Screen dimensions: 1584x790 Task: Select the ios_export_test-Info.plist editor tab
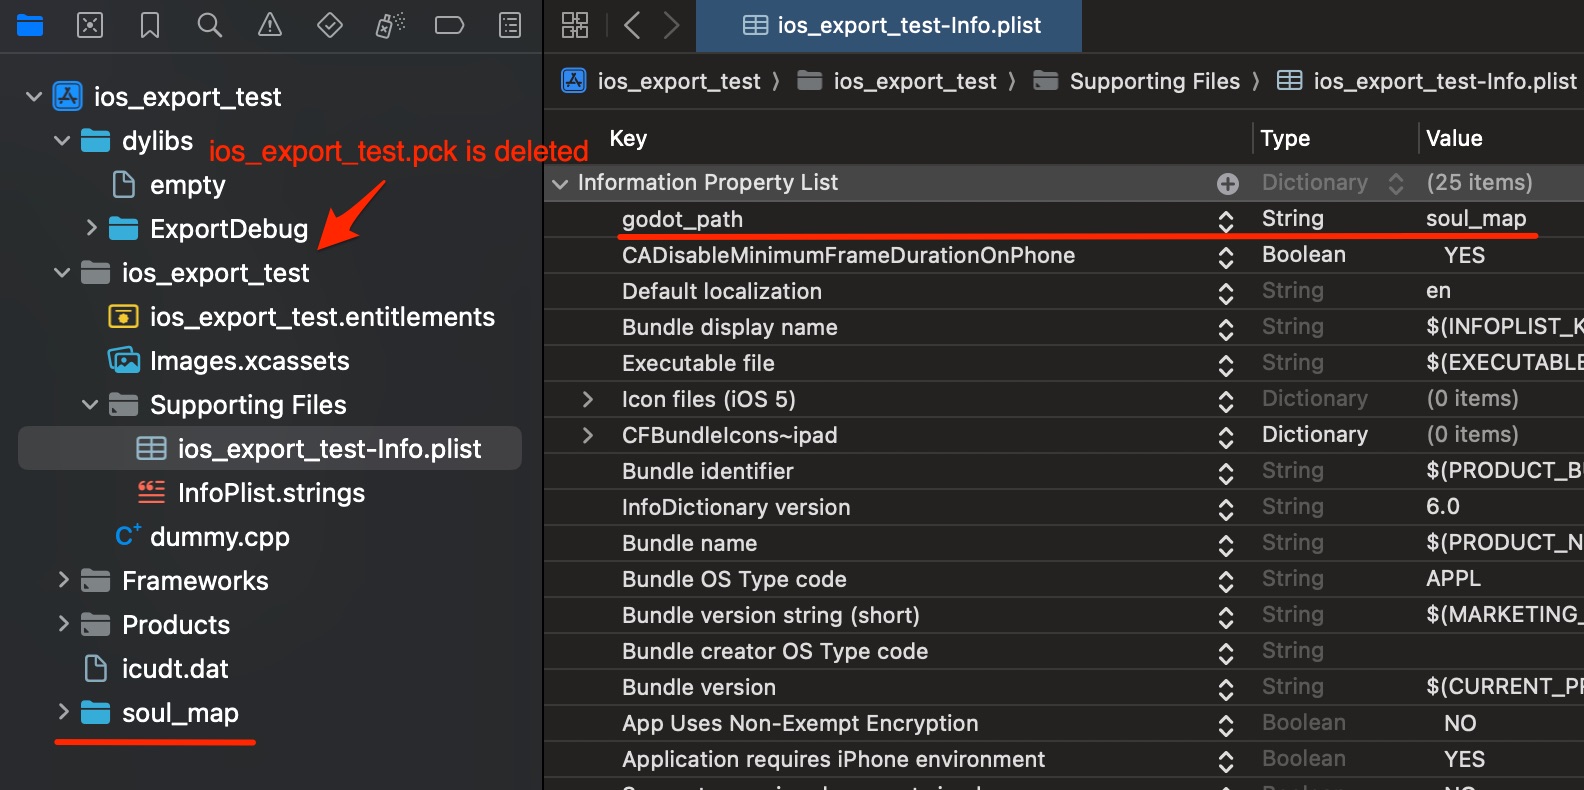tap(889, 26)
